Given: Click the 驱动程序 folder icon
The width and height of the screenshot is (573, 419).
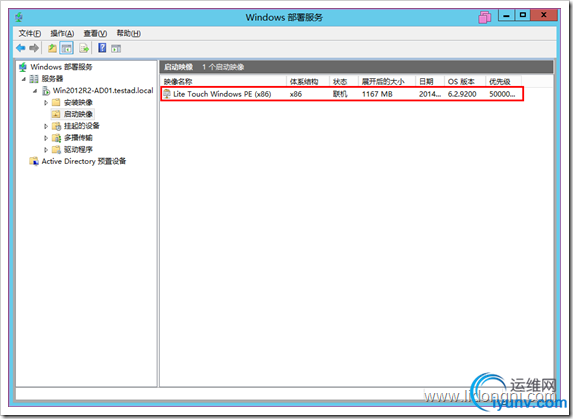Looking at the screenshot, I should click(56, 149).
